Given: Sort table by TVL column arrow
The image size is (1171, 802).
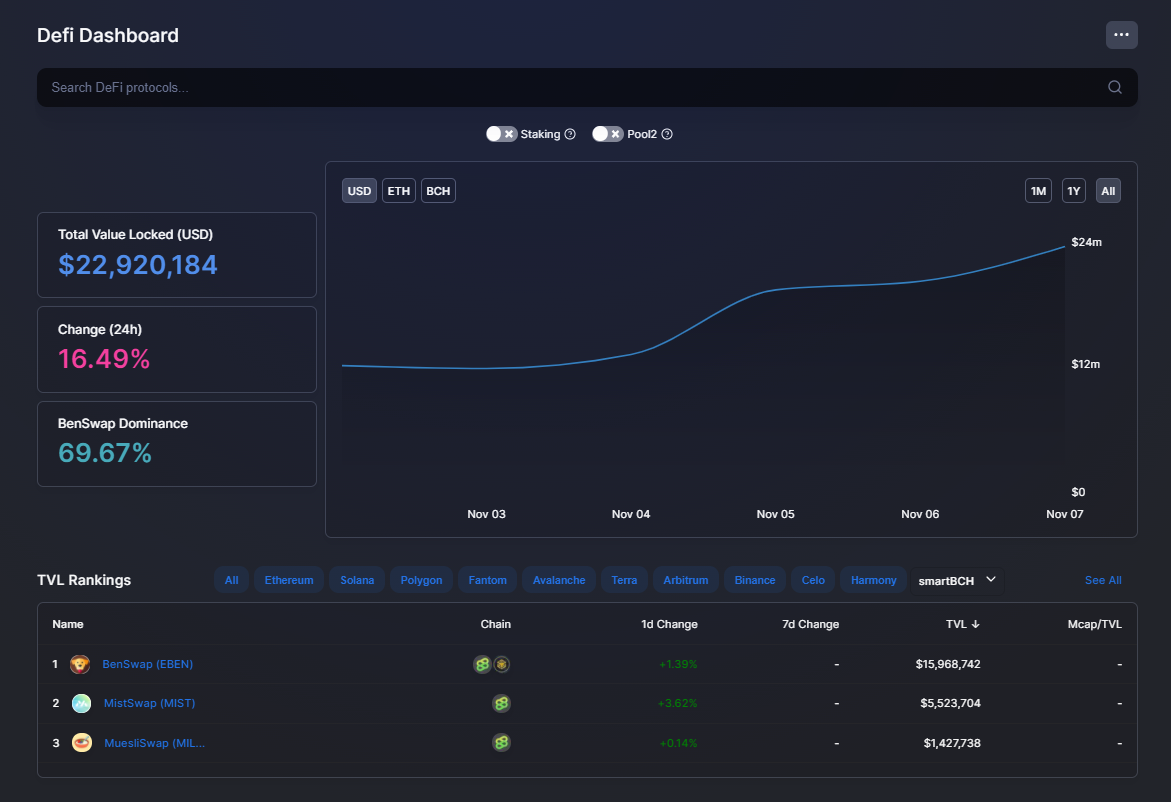Looking at the screenshot, I should tap(975, 624).
